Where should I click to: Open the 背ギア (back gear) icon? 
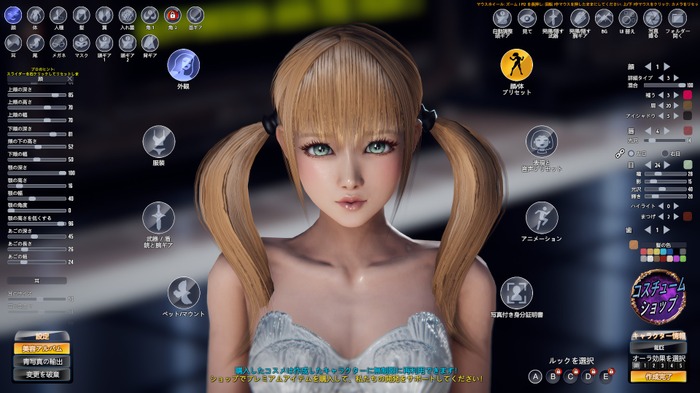click(150, 43)
